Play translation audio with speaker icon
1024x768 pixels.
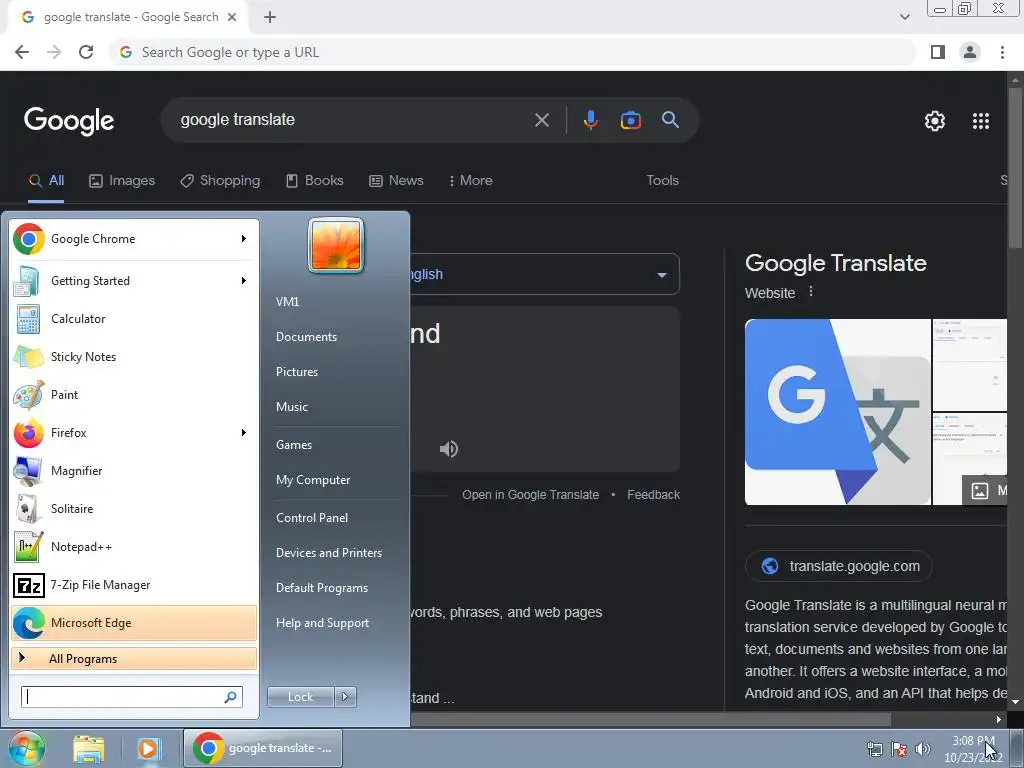pos(449,449)
